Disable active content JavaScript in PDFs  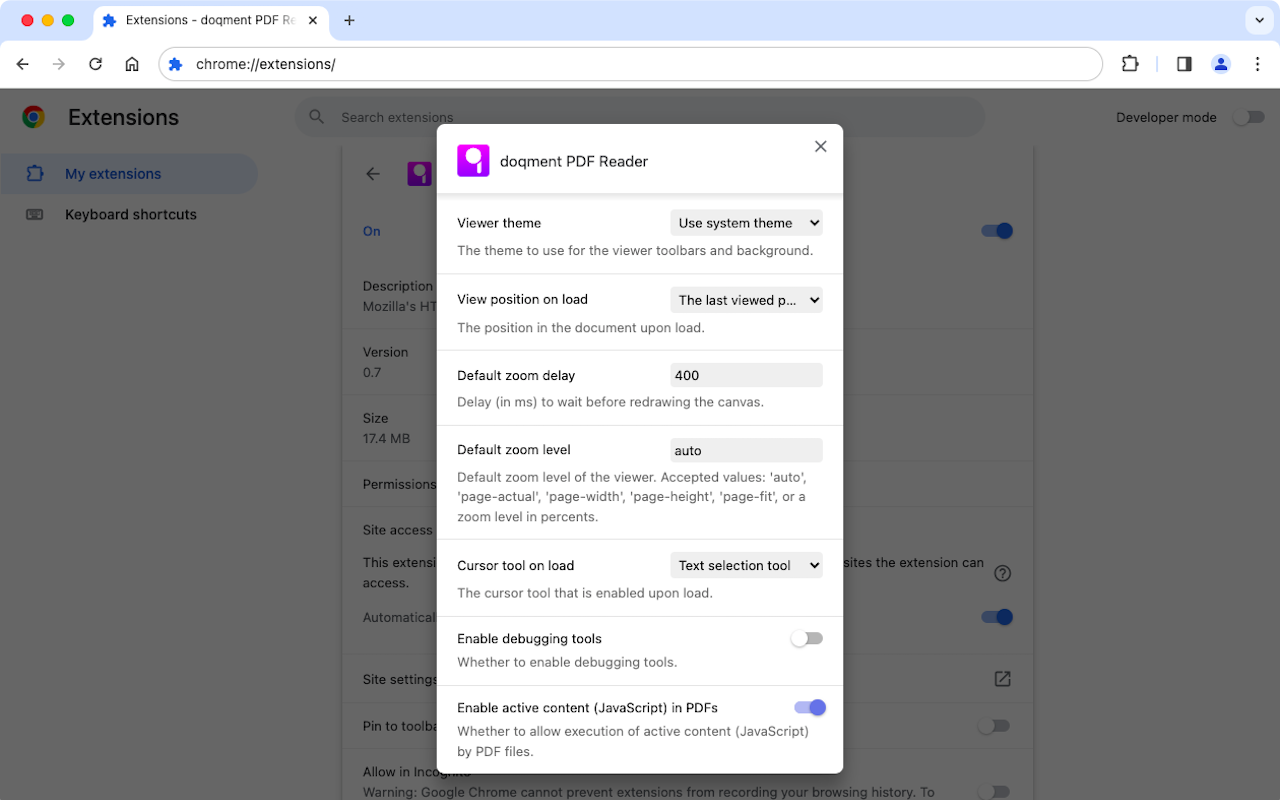[810, 708]
